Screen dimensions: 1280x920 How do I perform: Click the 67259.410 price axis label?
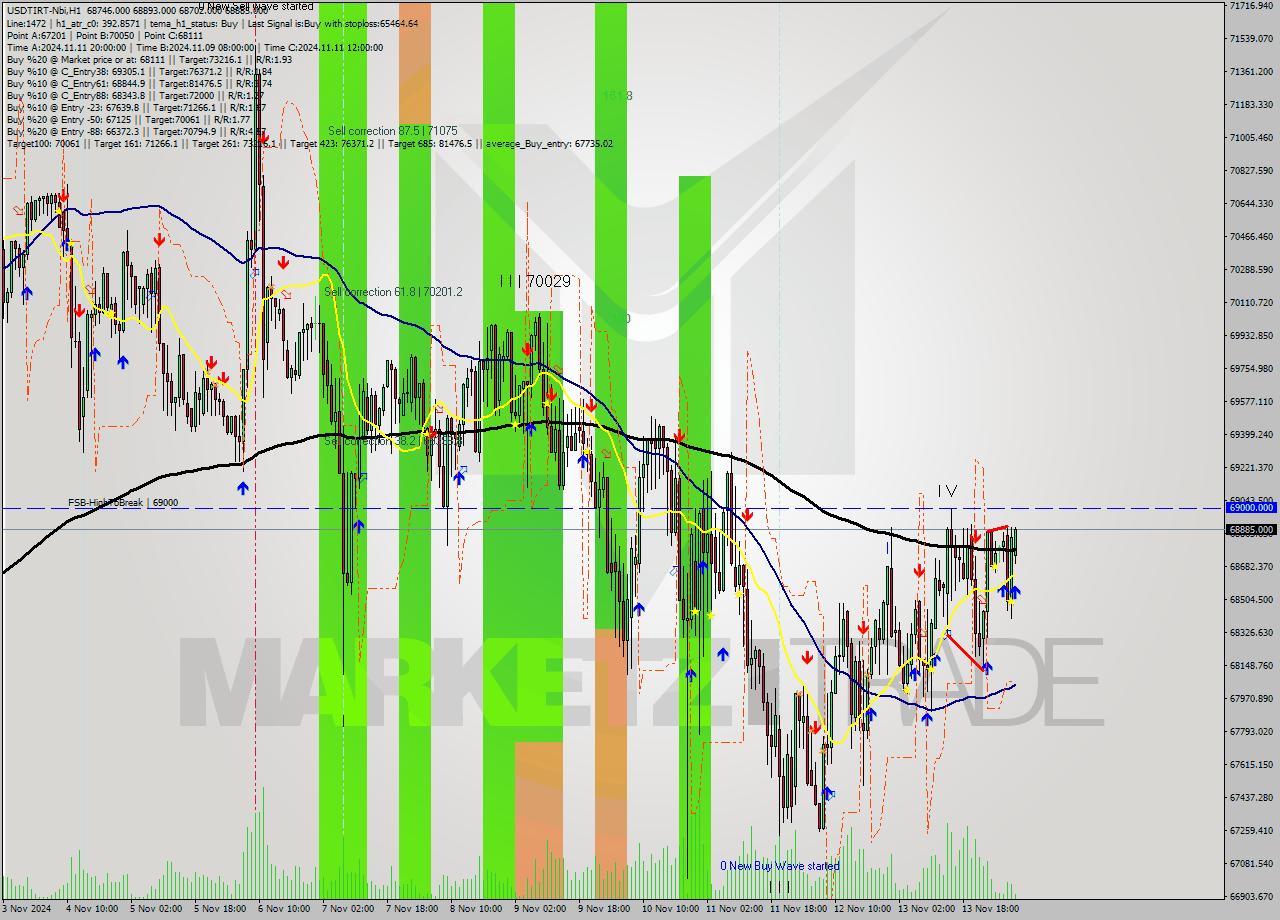[x=1251, y=831]
